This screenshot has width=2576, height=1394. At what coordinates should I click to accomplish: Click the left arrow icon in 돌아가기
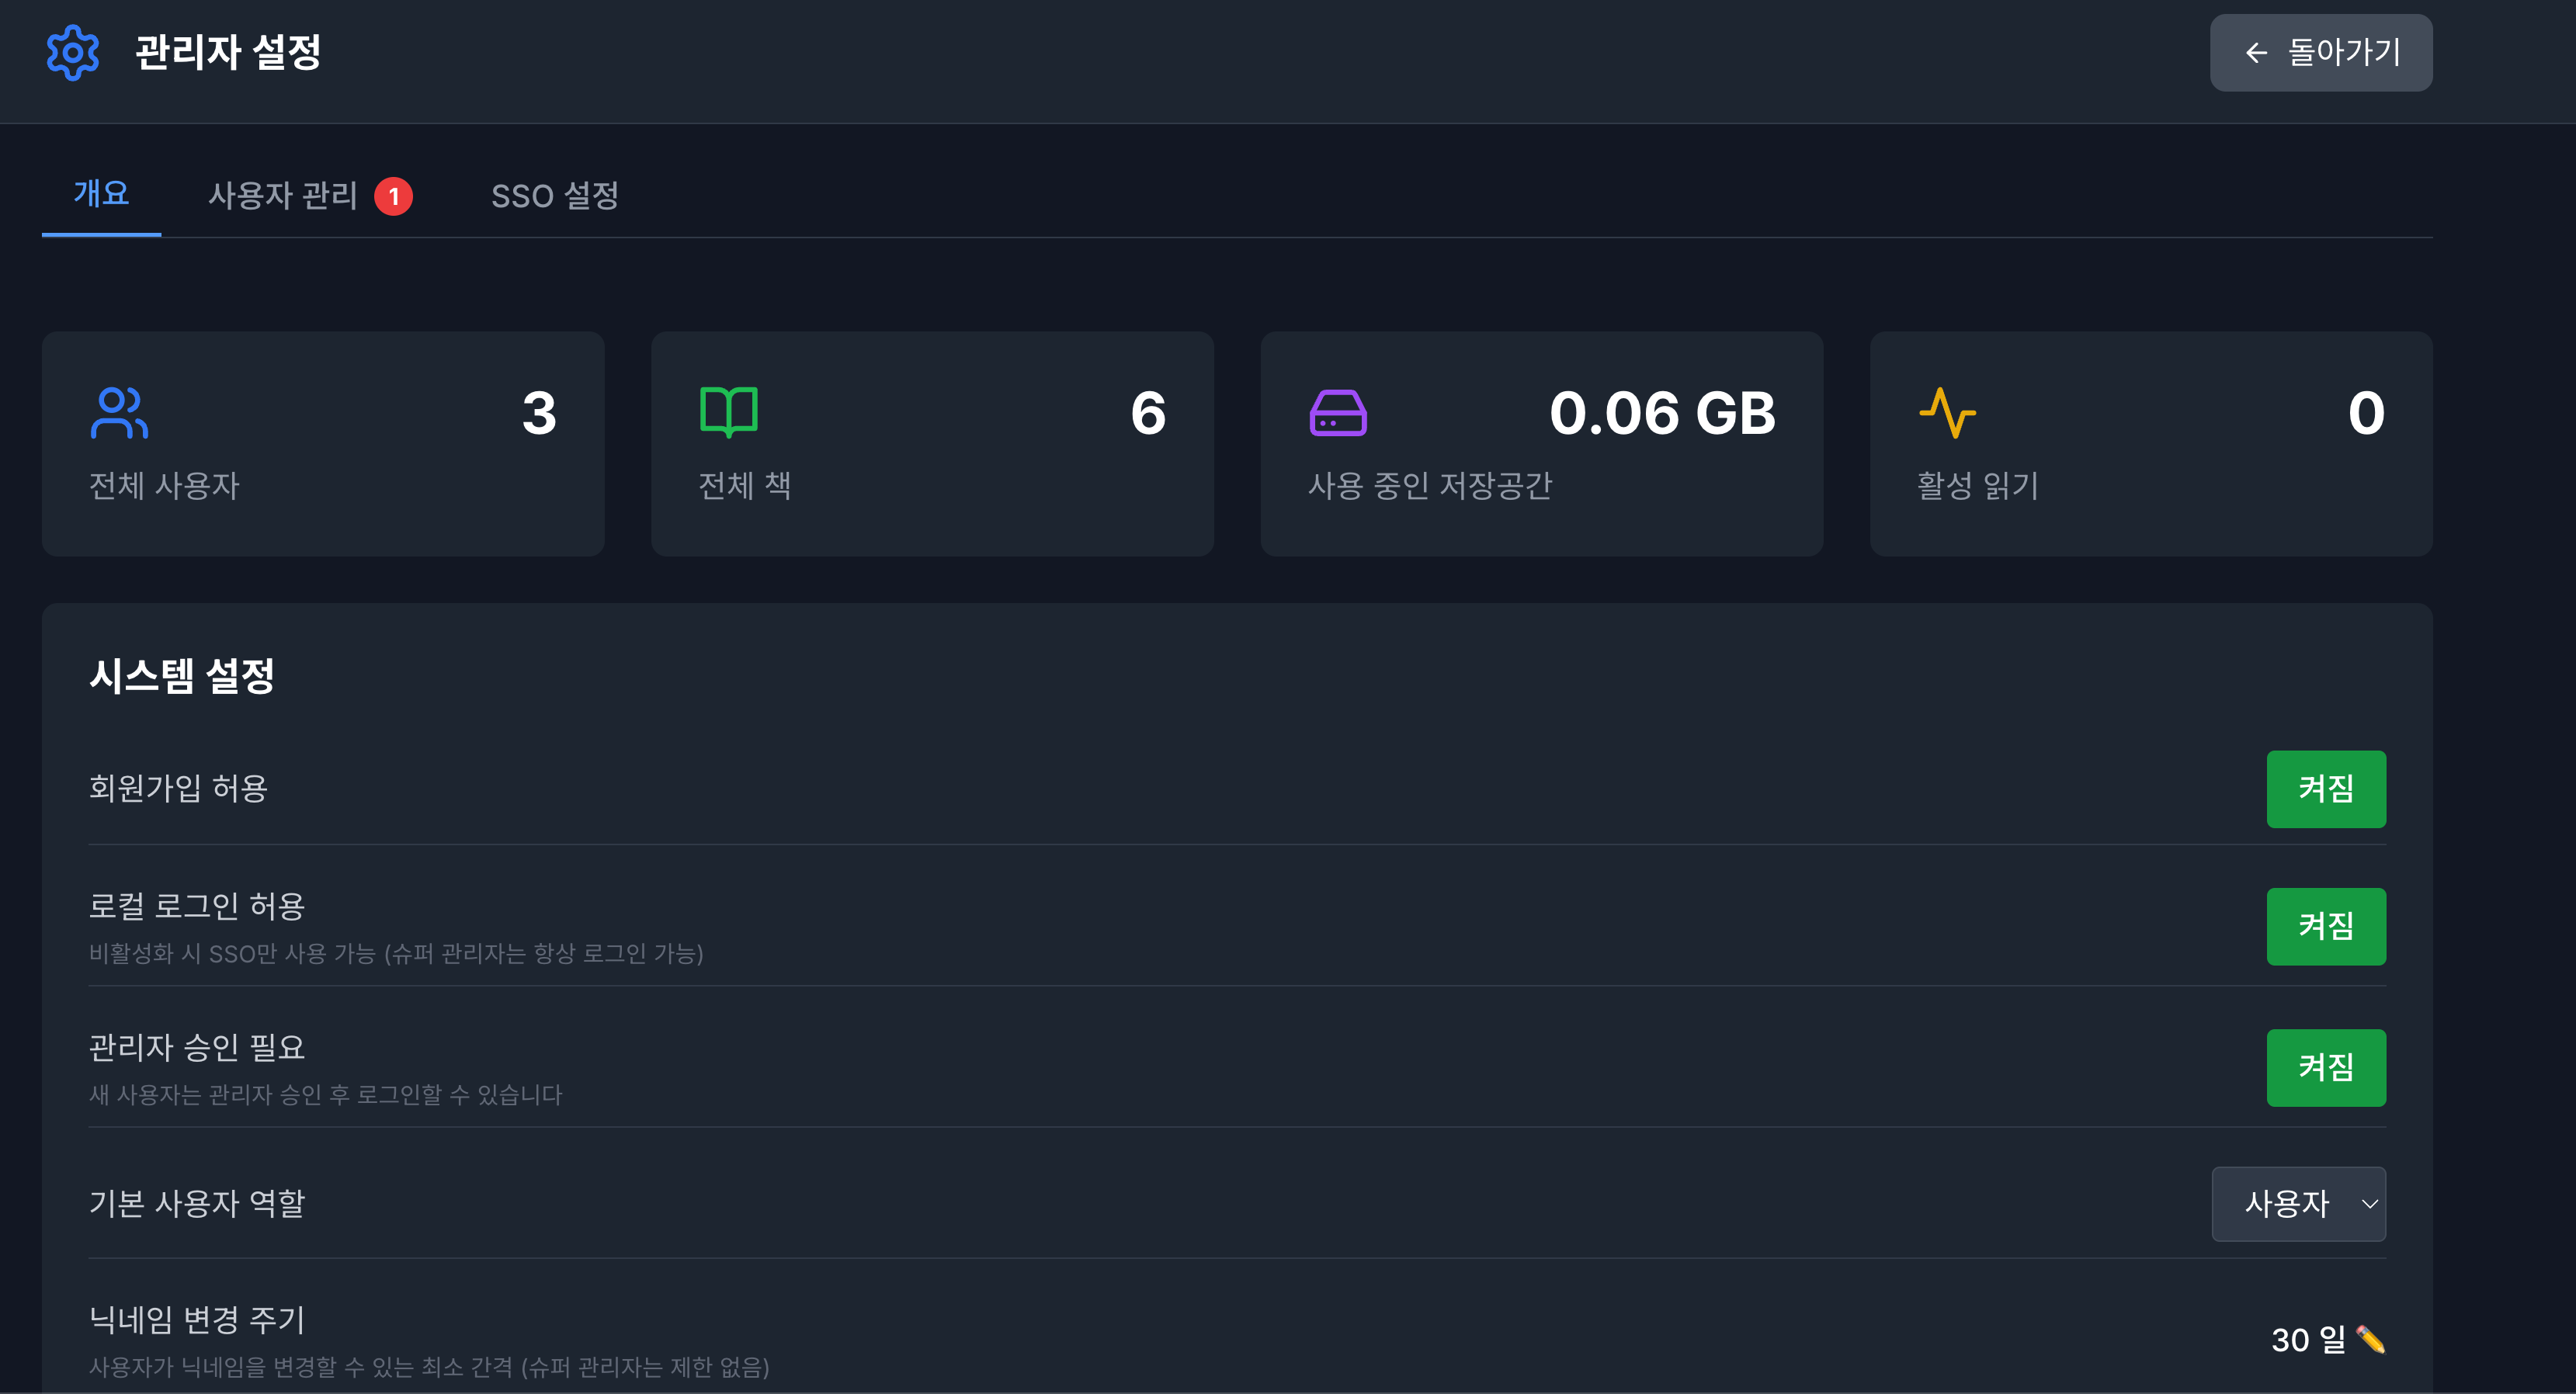point(2256,53)
